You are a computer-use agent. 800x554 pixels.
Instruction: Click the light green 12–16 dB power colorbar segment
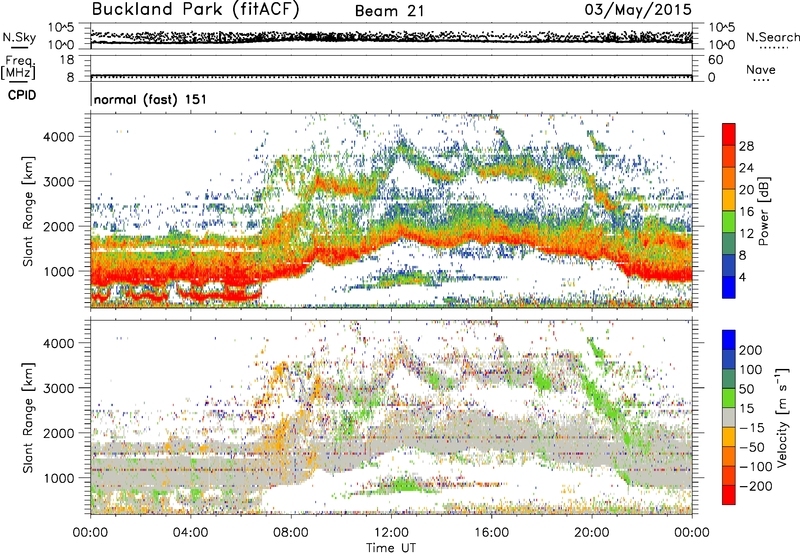pos(729,221)
